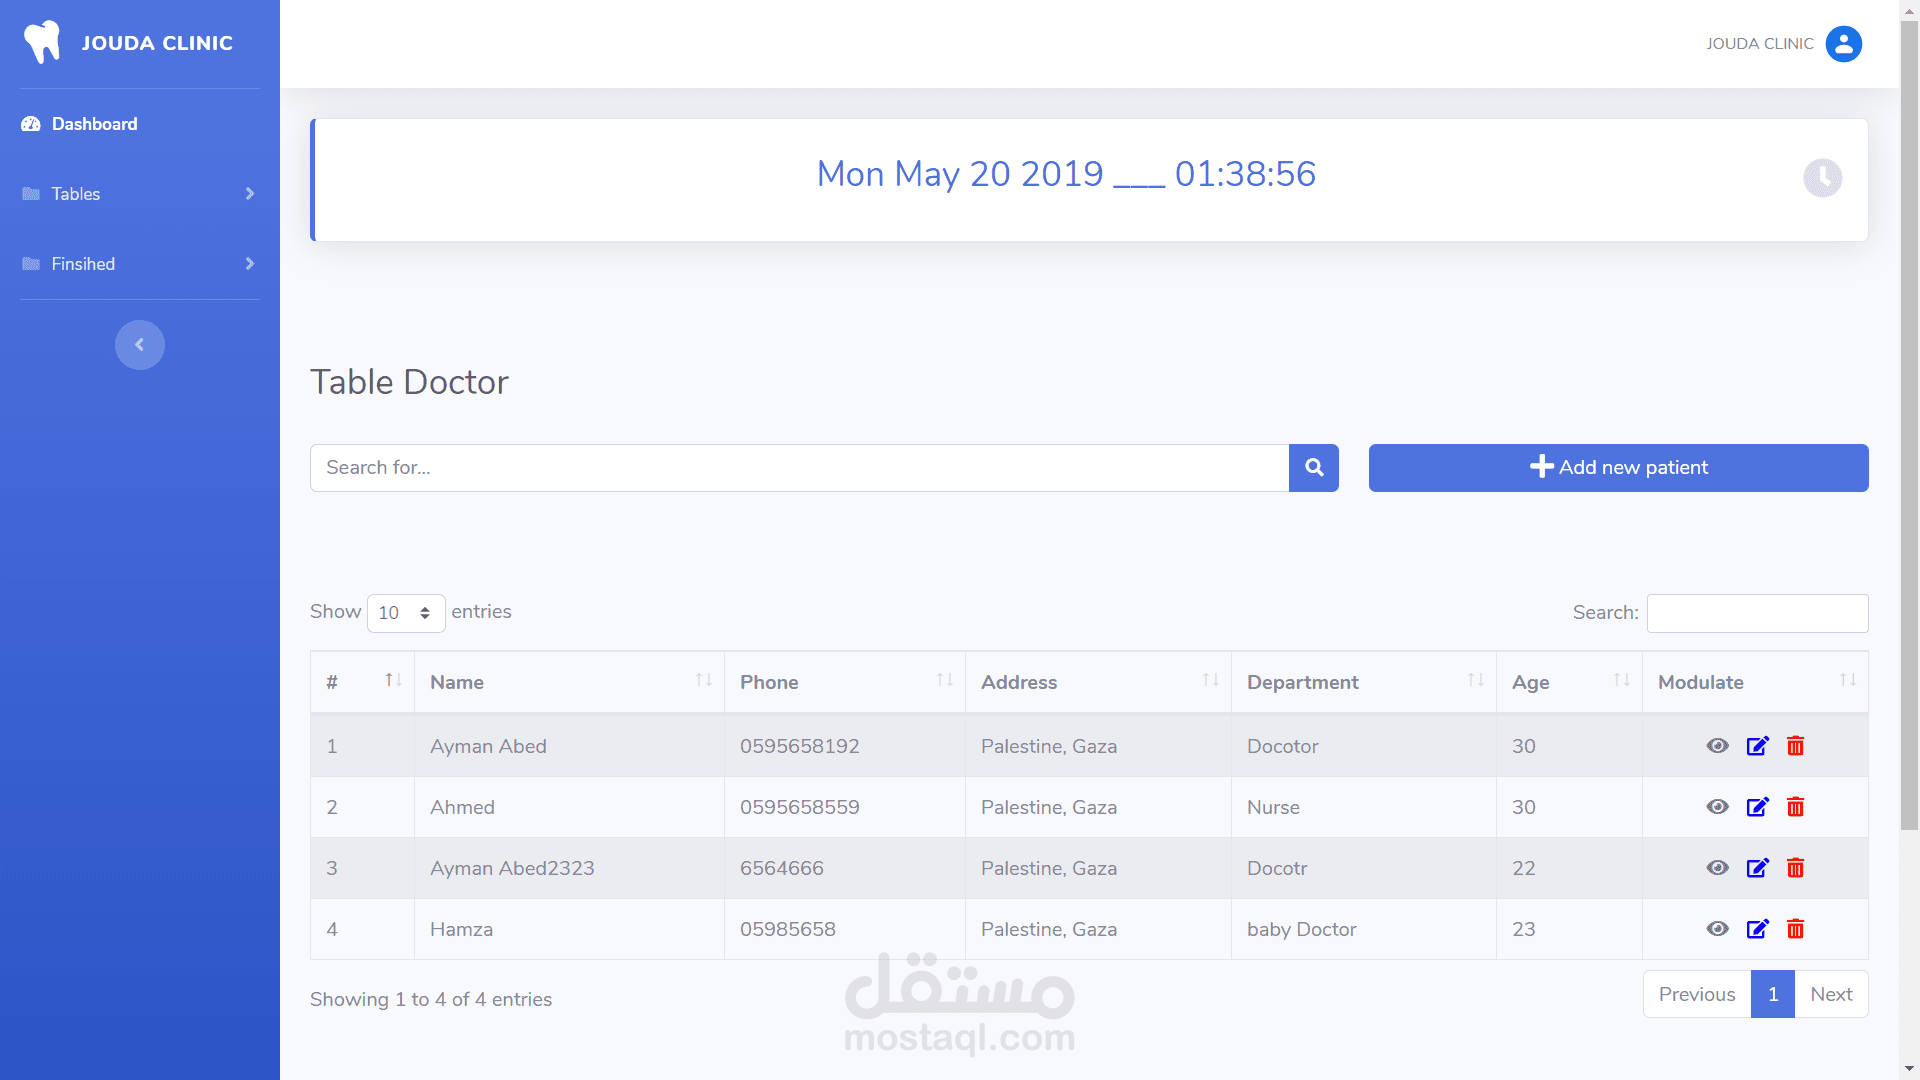The width and height of the screenshot is (1920, 1080).
Task: Expand the Finsihed sidebar menu
Action: (x=139, y=264)
